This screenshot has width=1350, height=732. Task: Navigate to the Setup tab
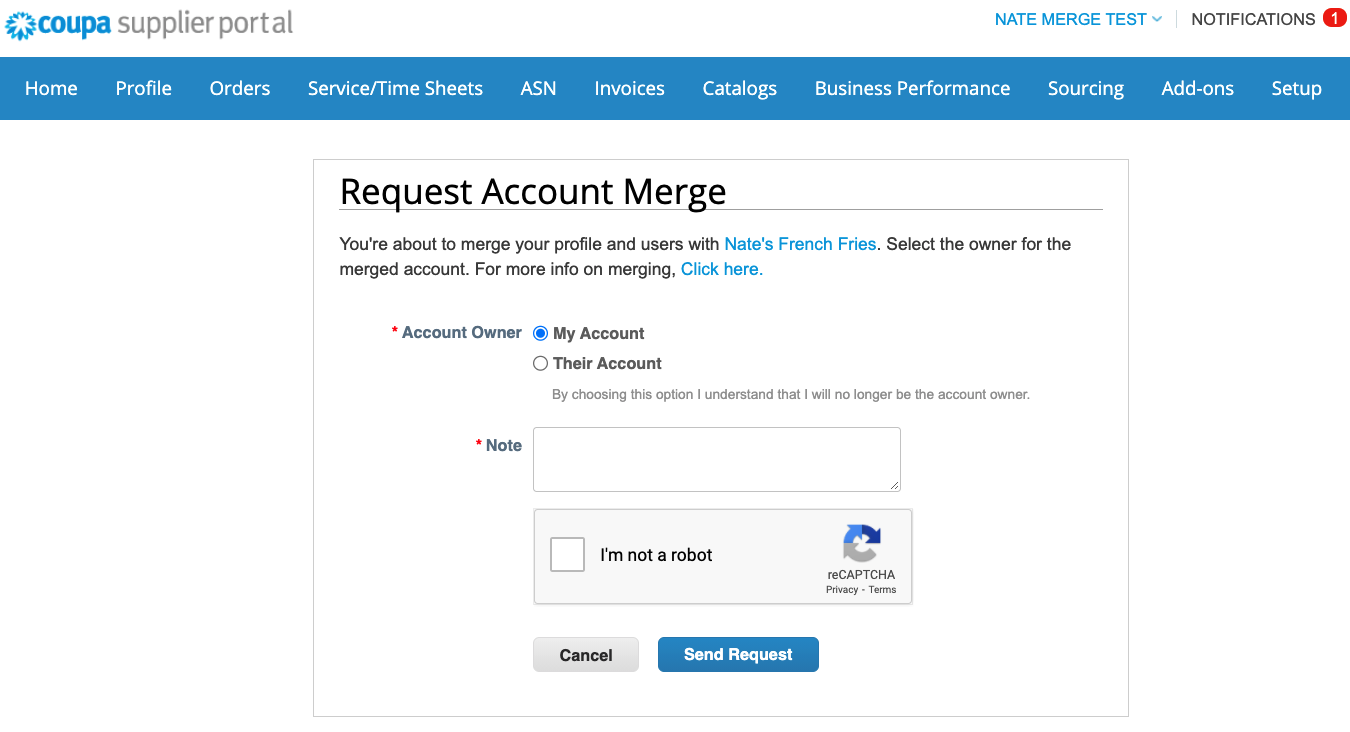click(x=1296, y=88)
